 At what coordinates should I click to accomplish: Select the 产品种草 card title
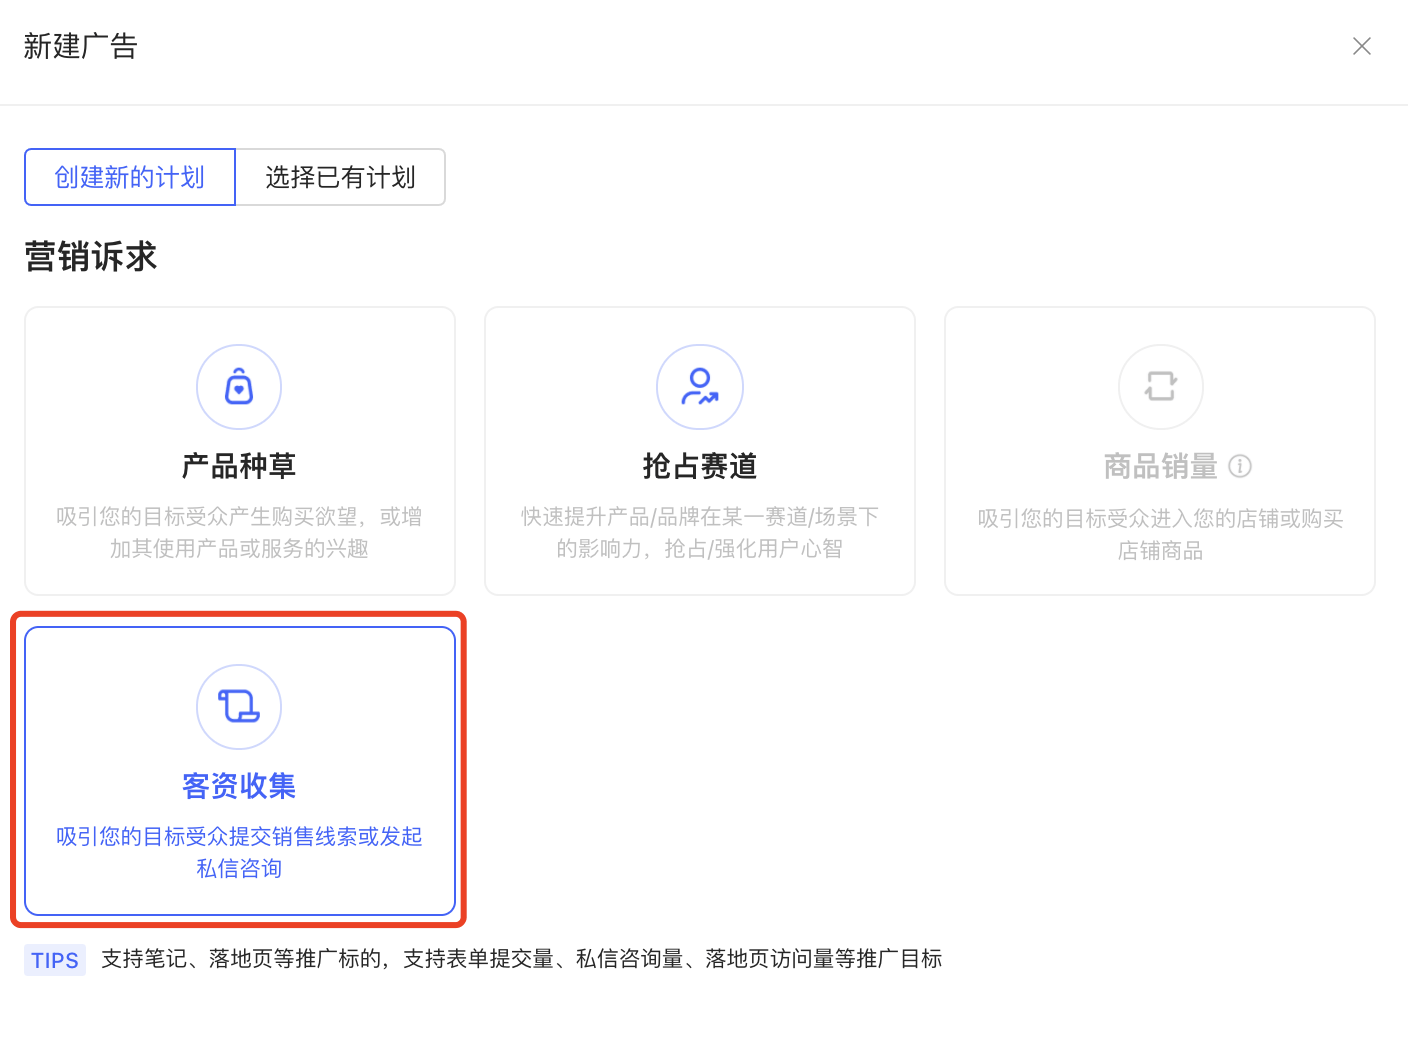tap(239, 466)
